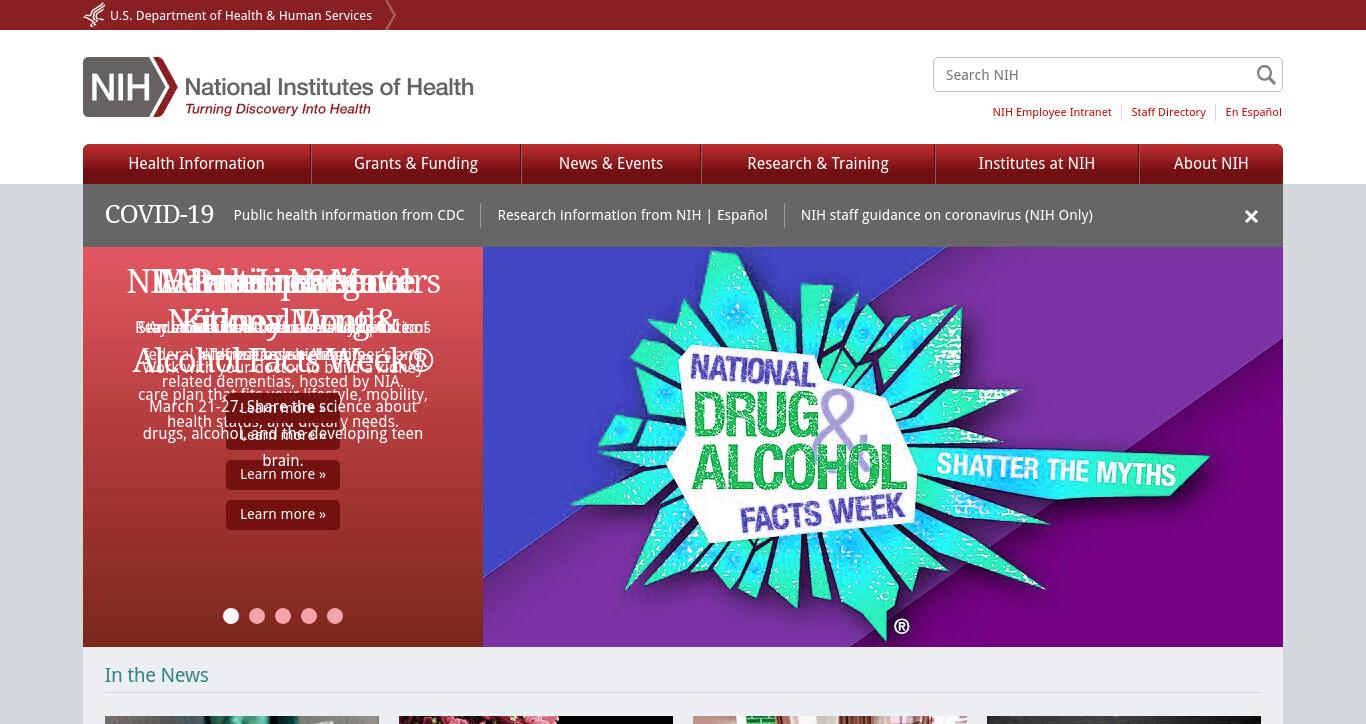The image size is (1366, 724).
Task: Open Research information from NIH link
Action: (x=599, y=215)
